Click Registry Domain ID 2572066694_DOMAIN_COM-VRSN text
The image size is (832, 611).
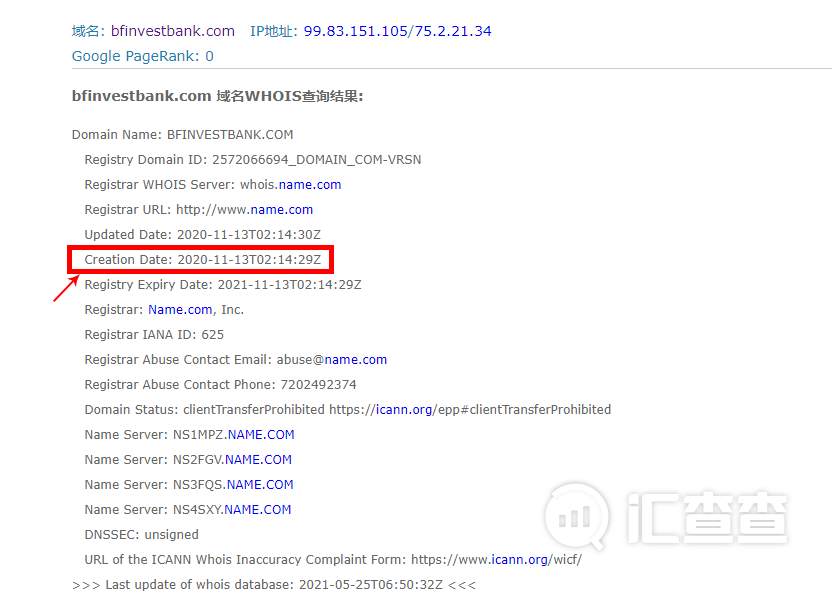[x=253, y=160]
